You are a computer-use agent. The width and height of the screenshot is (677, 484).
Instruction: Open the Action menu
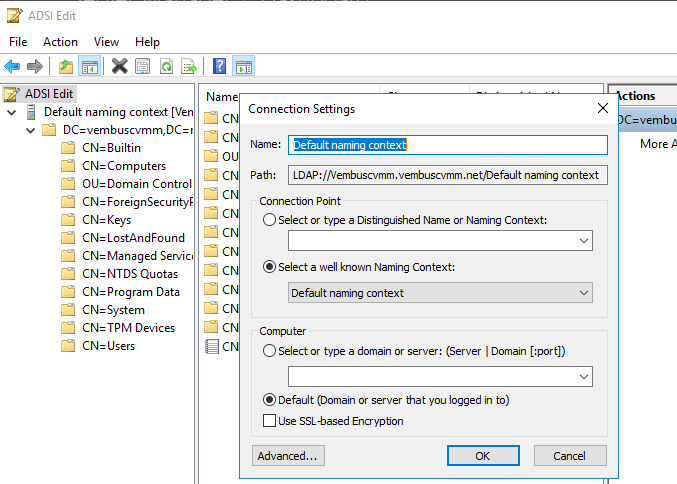point(60,42)
